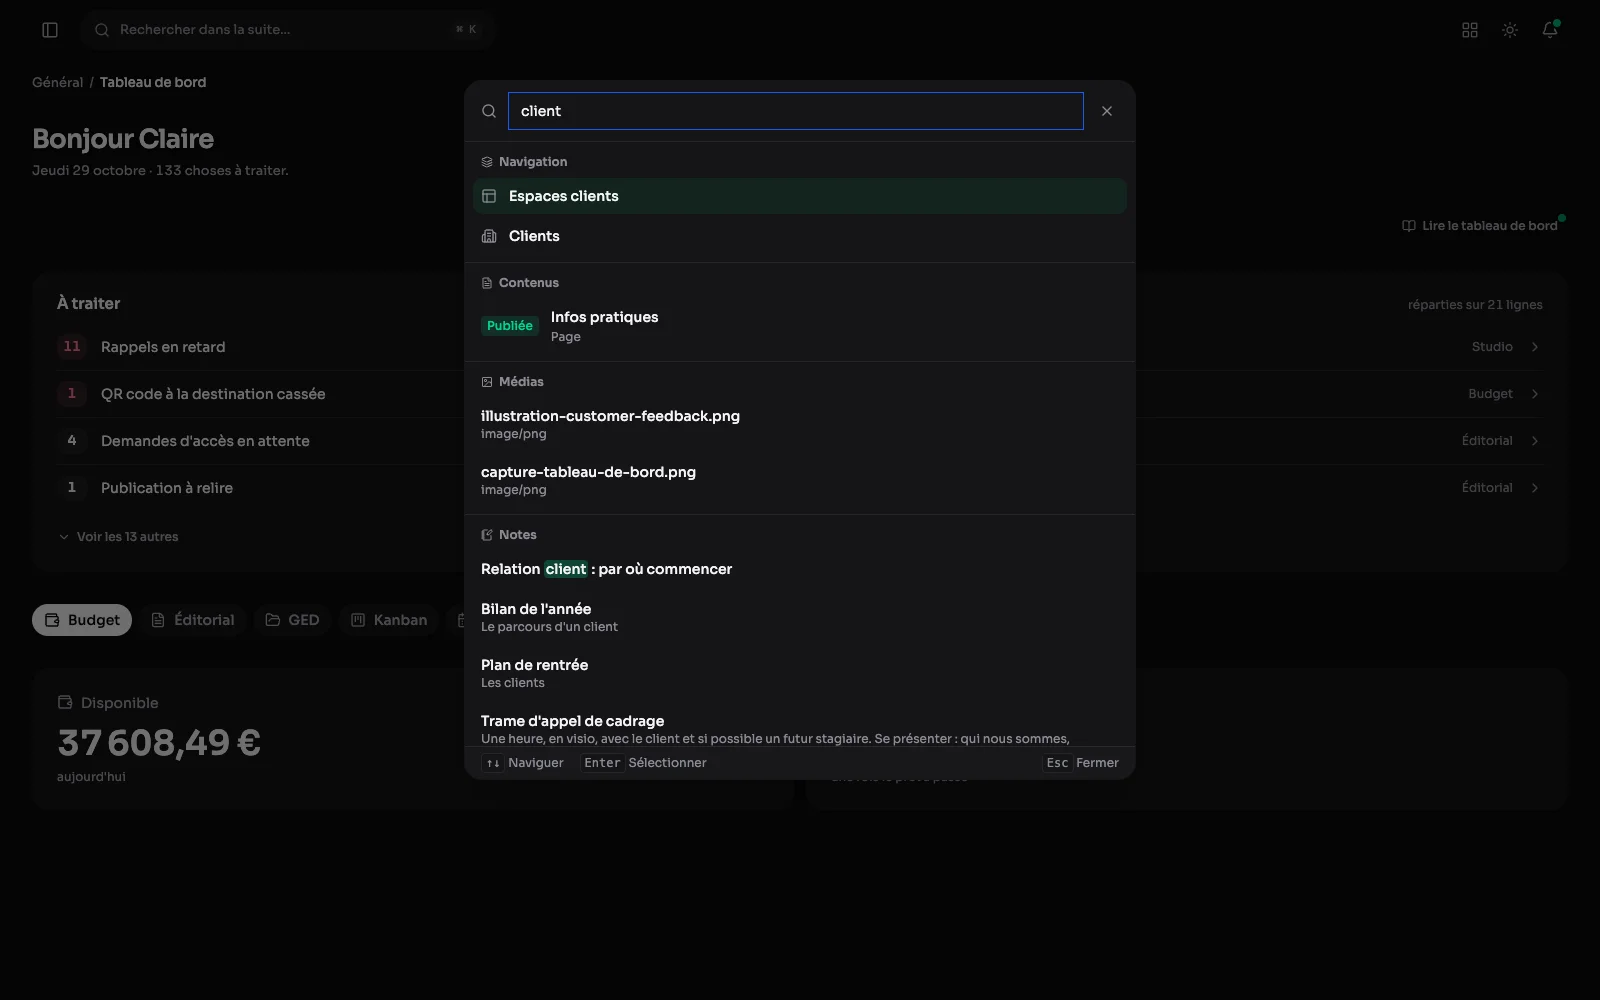The width and height of the screenshot is (1600, 1000).
Task: Open the Infos pratiques page result
Action: [x=800, y=326]
